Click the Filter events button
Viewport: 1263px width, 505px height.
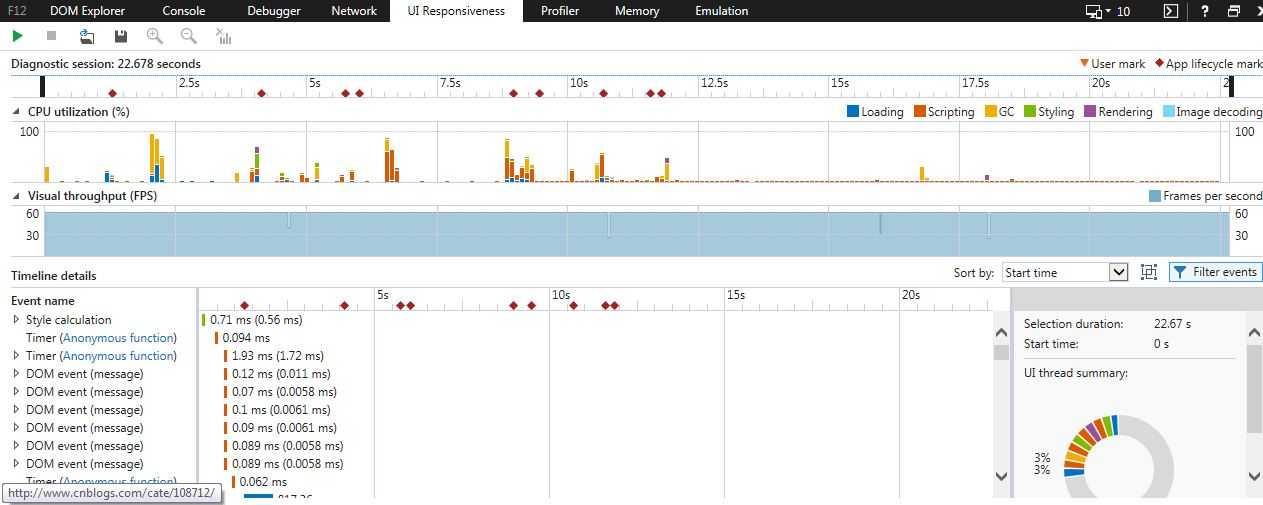(x=1215, y=272)
